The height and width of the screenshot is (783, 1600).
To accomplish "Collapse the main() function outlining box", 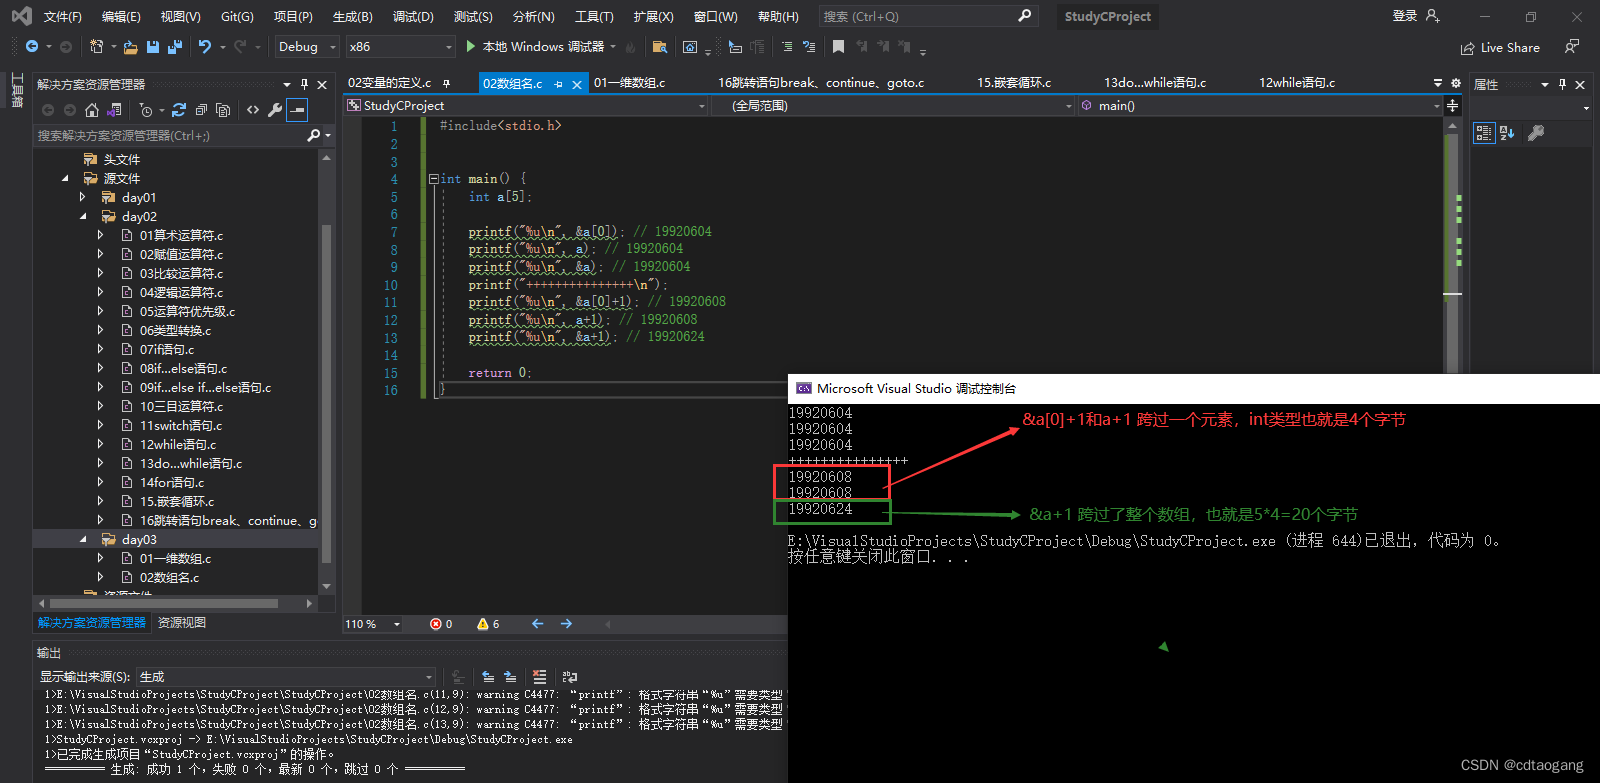I will click(x=434, y=179).
